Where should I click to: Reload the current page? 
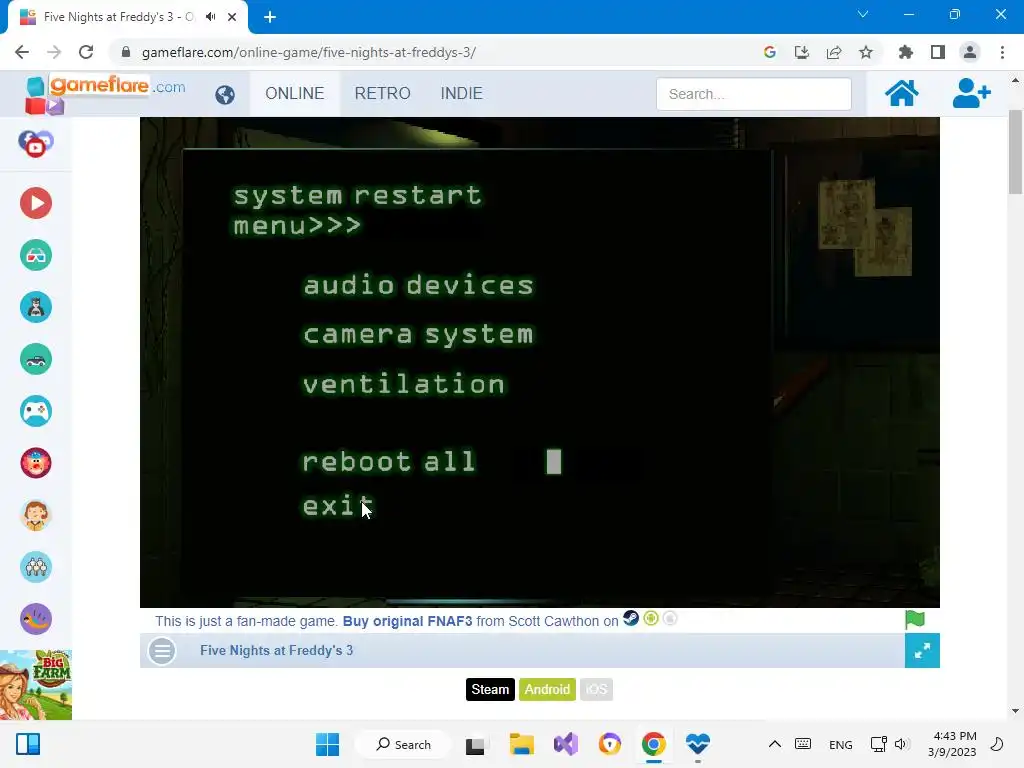coord(86,52)
